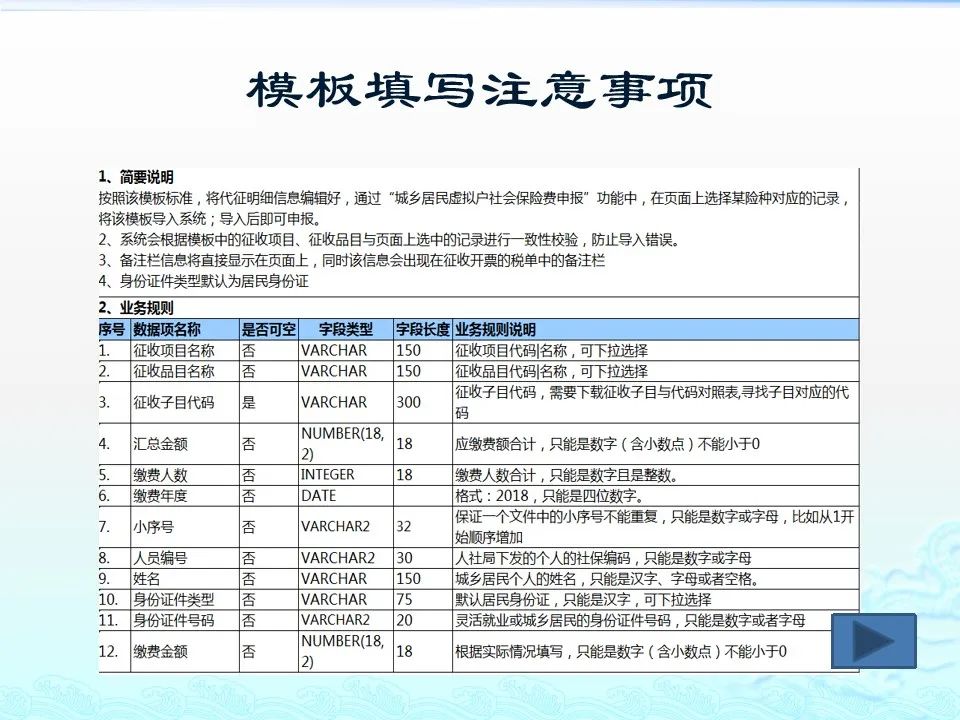
Task: Click the length value 75
Action: pos(404,599)
